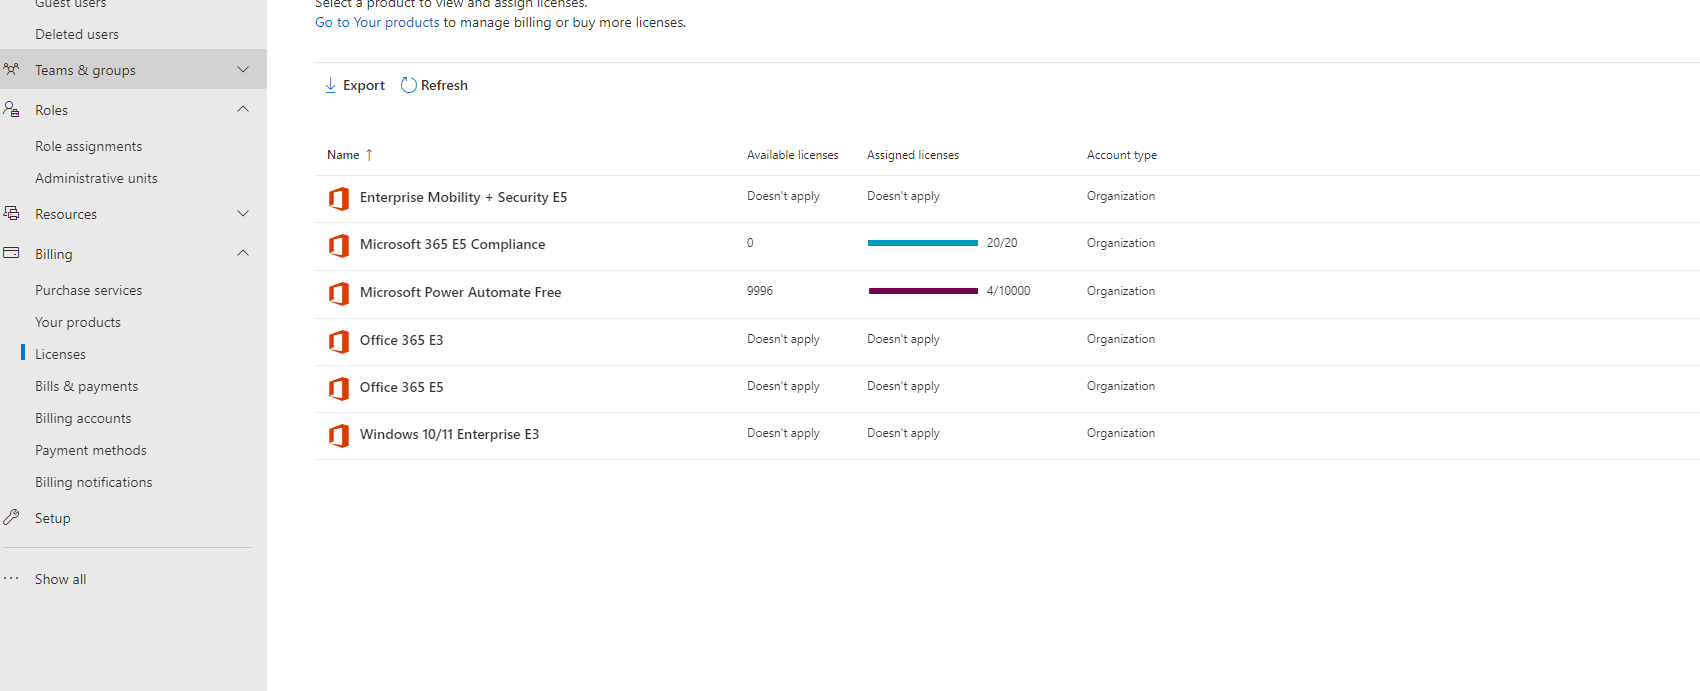
Task: Open Setup in navigation
Action: click(52, 518)
